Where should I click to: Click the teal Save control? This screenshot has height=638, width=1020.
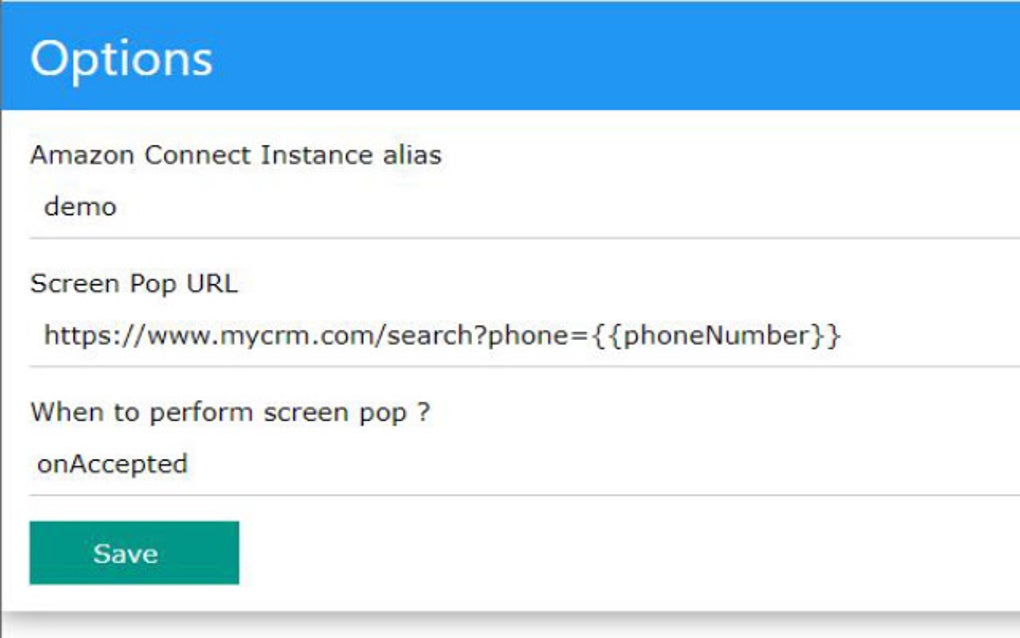134,552
